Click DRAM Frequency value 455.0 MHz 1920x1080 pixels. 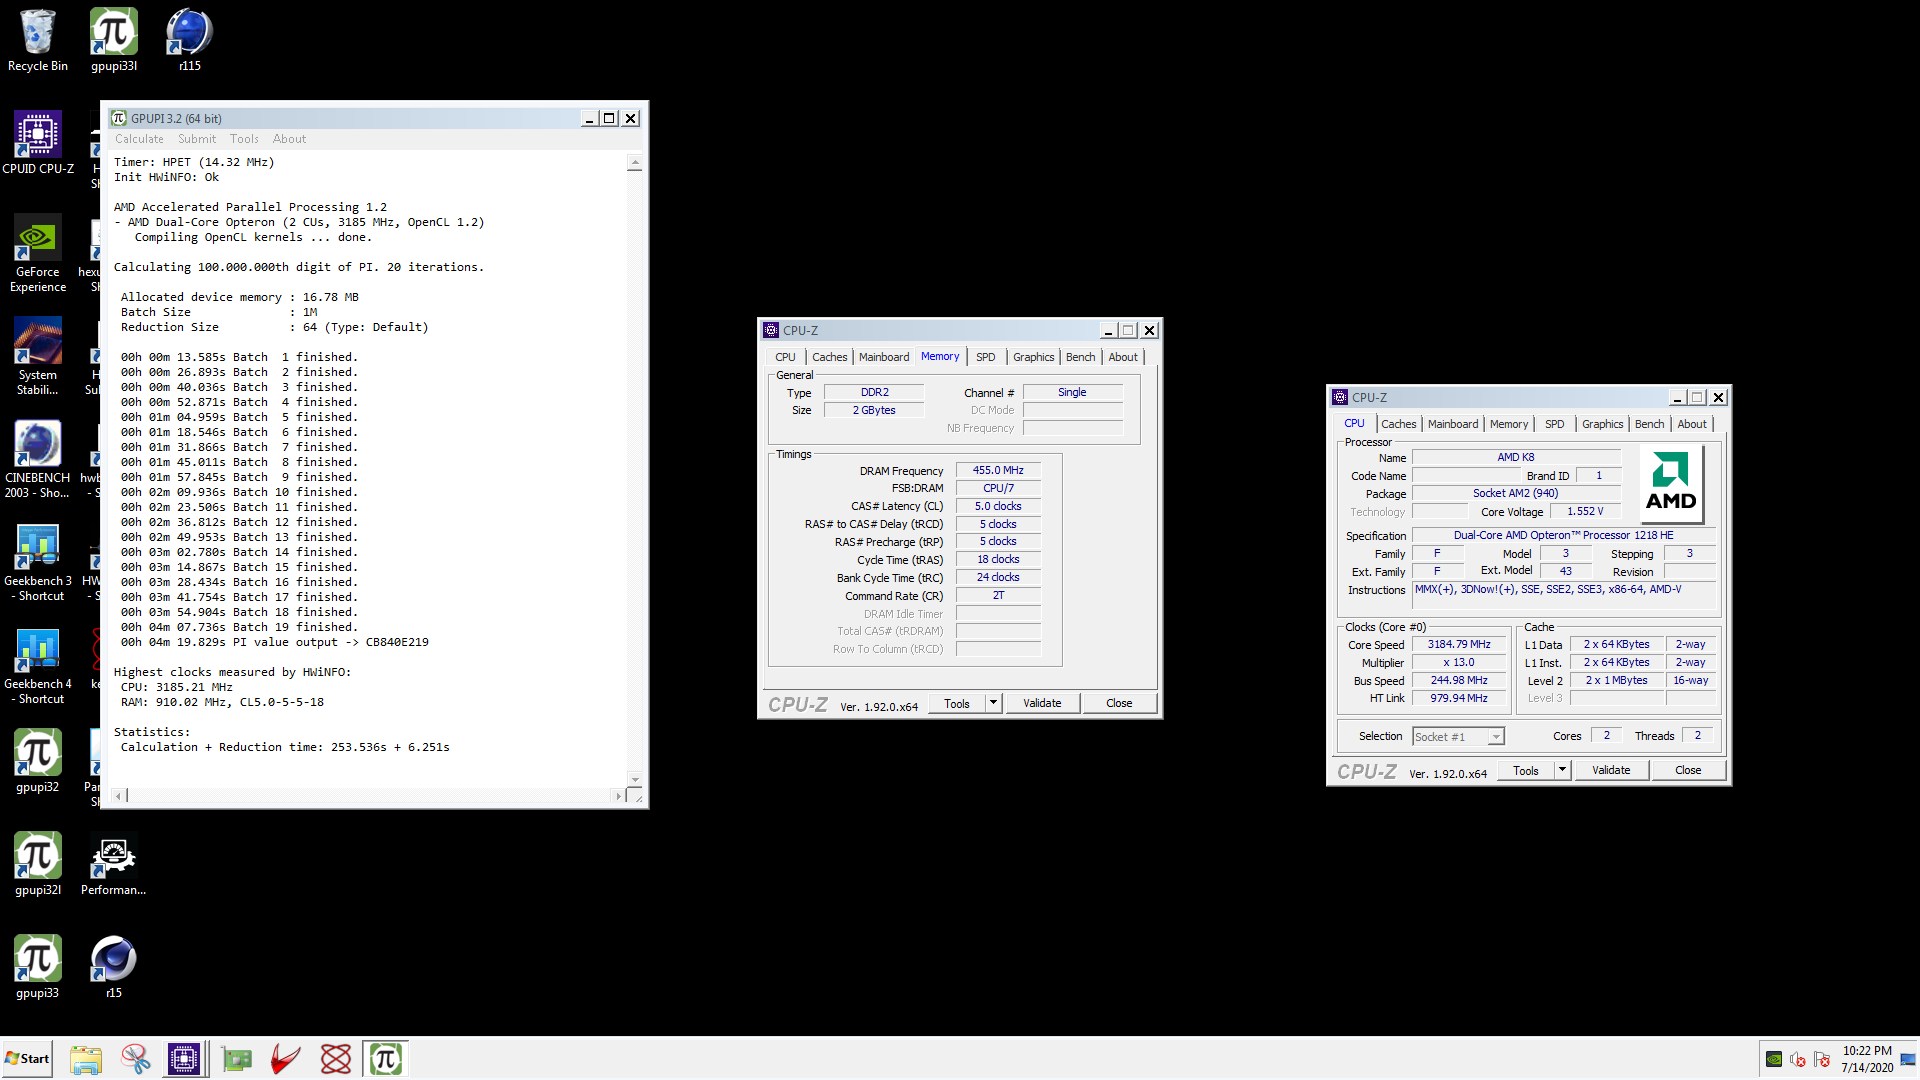pos(998,470)
